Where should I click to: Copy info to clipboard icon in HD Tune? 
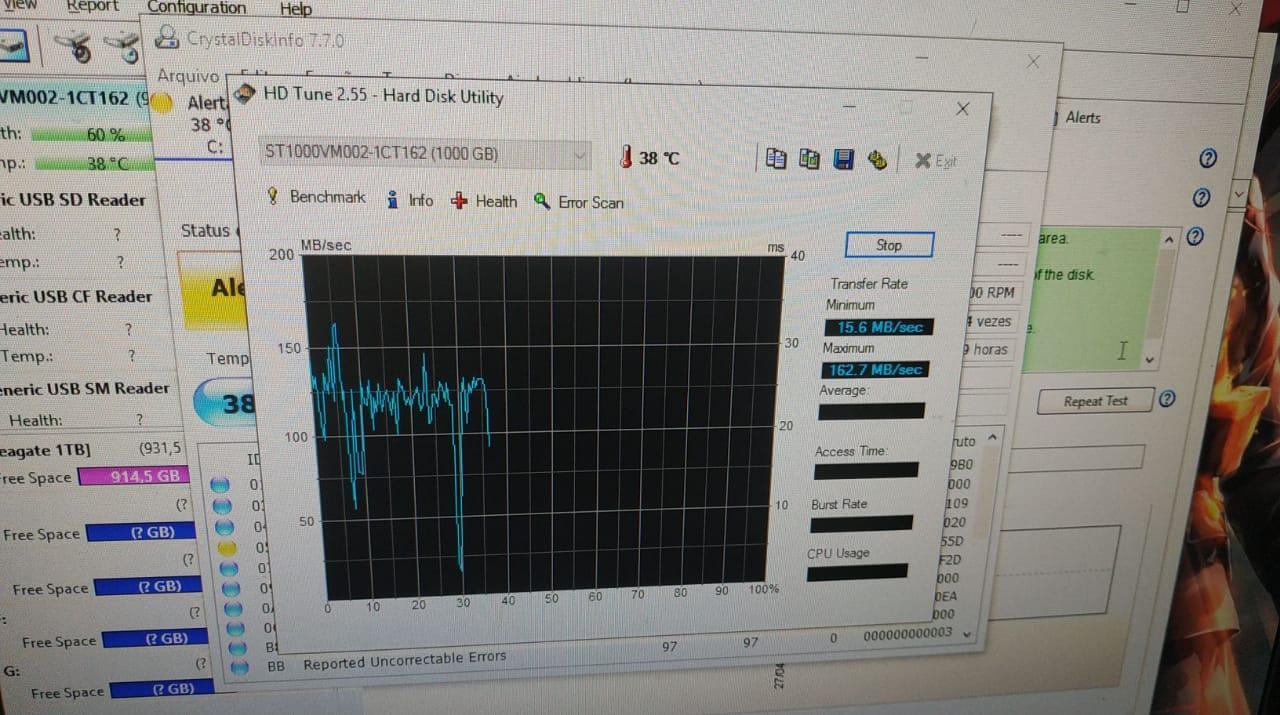click(x=776, y=158)
